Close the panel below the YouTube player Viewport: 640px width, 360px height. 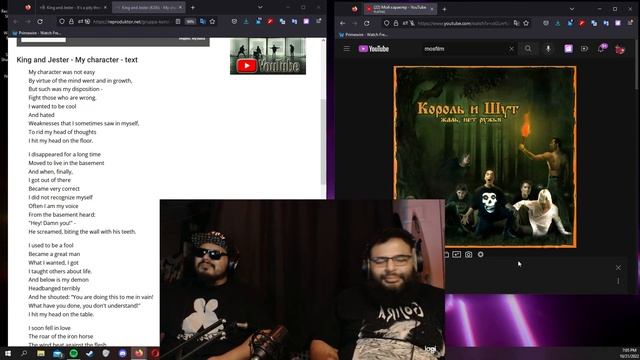click(618, 268)
